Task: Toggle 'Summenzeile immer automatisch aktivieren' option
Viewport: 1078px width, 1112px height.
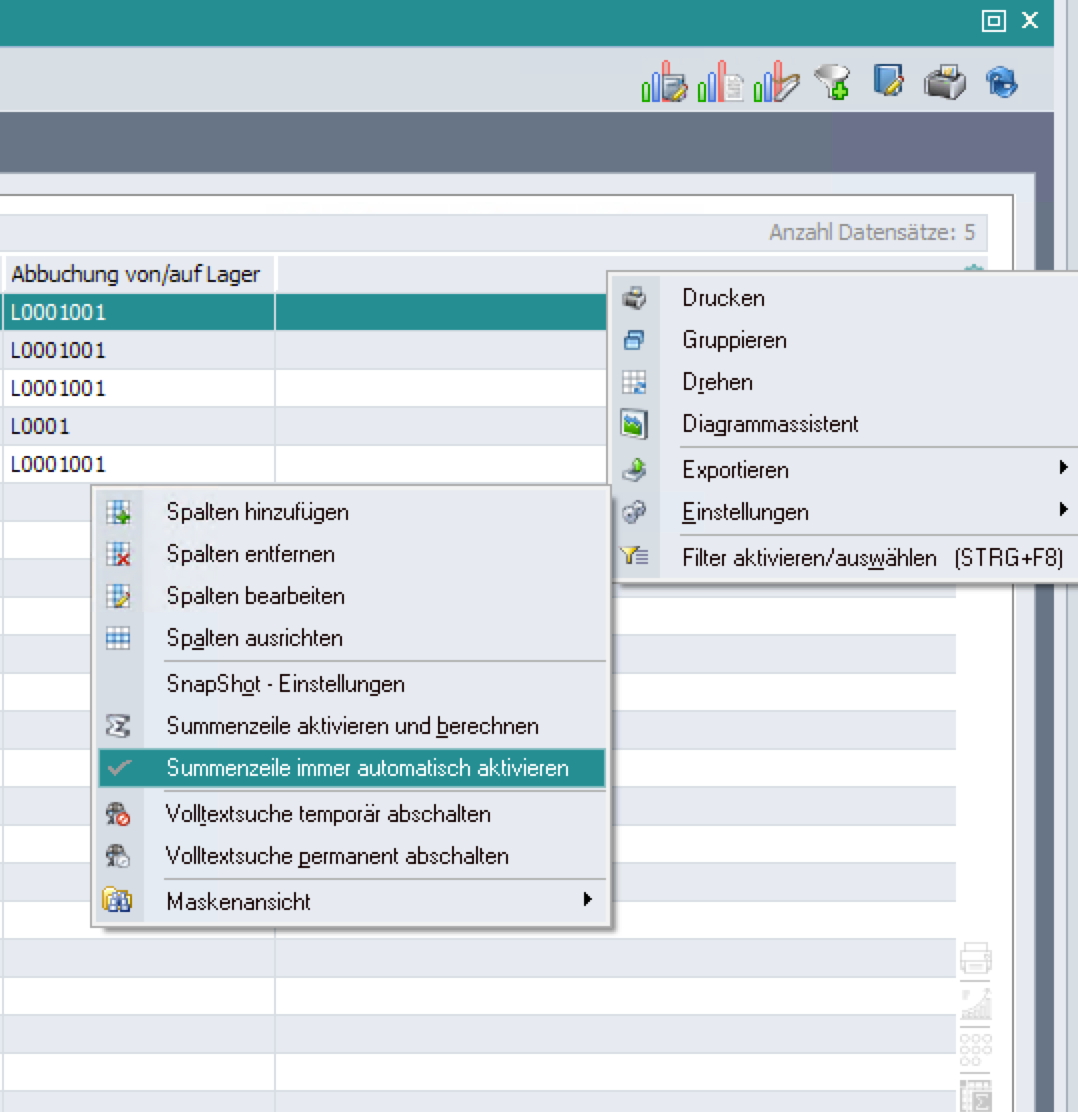Action: [367, 768]
